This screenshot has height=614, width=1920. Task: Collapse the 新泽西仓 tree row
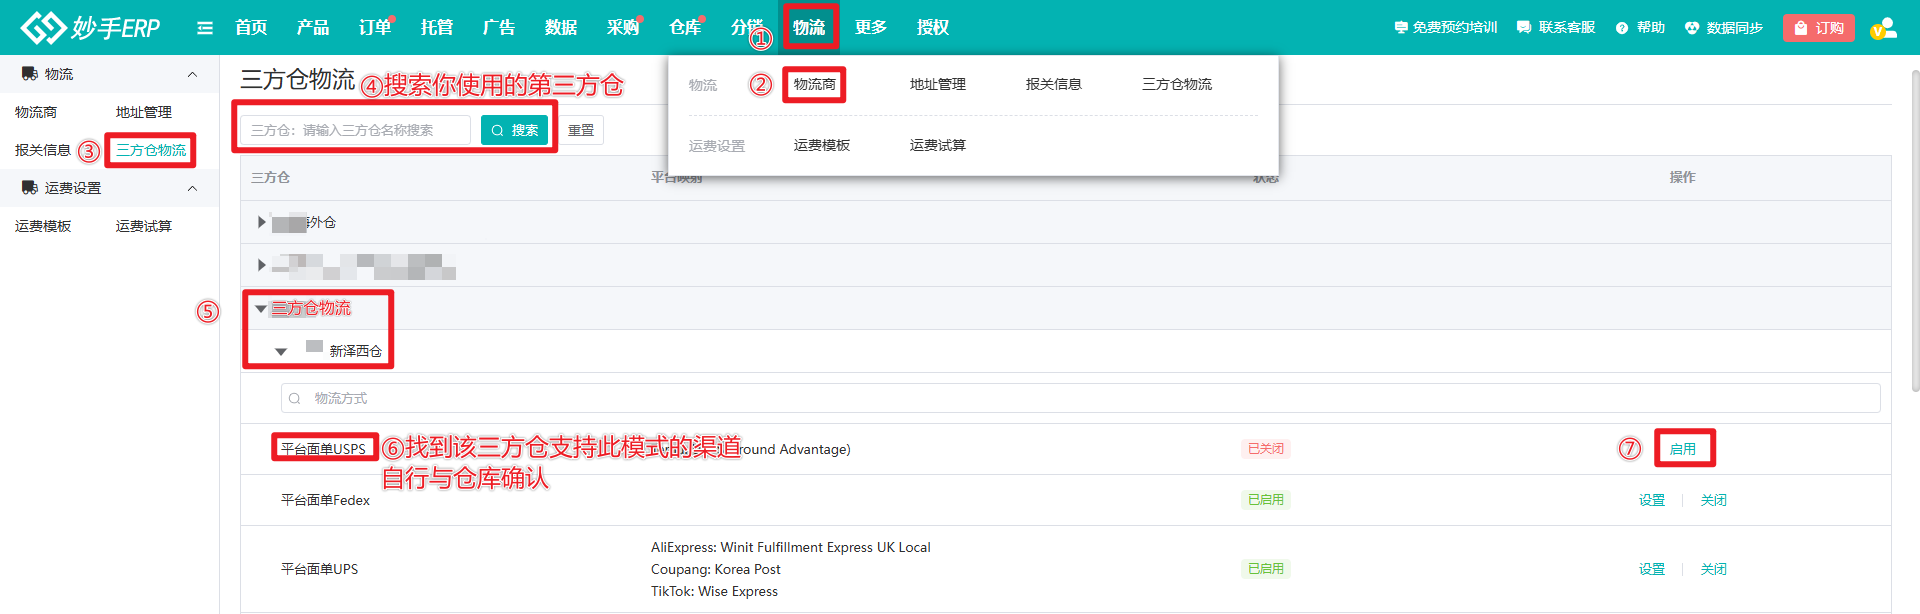point(281,352)
